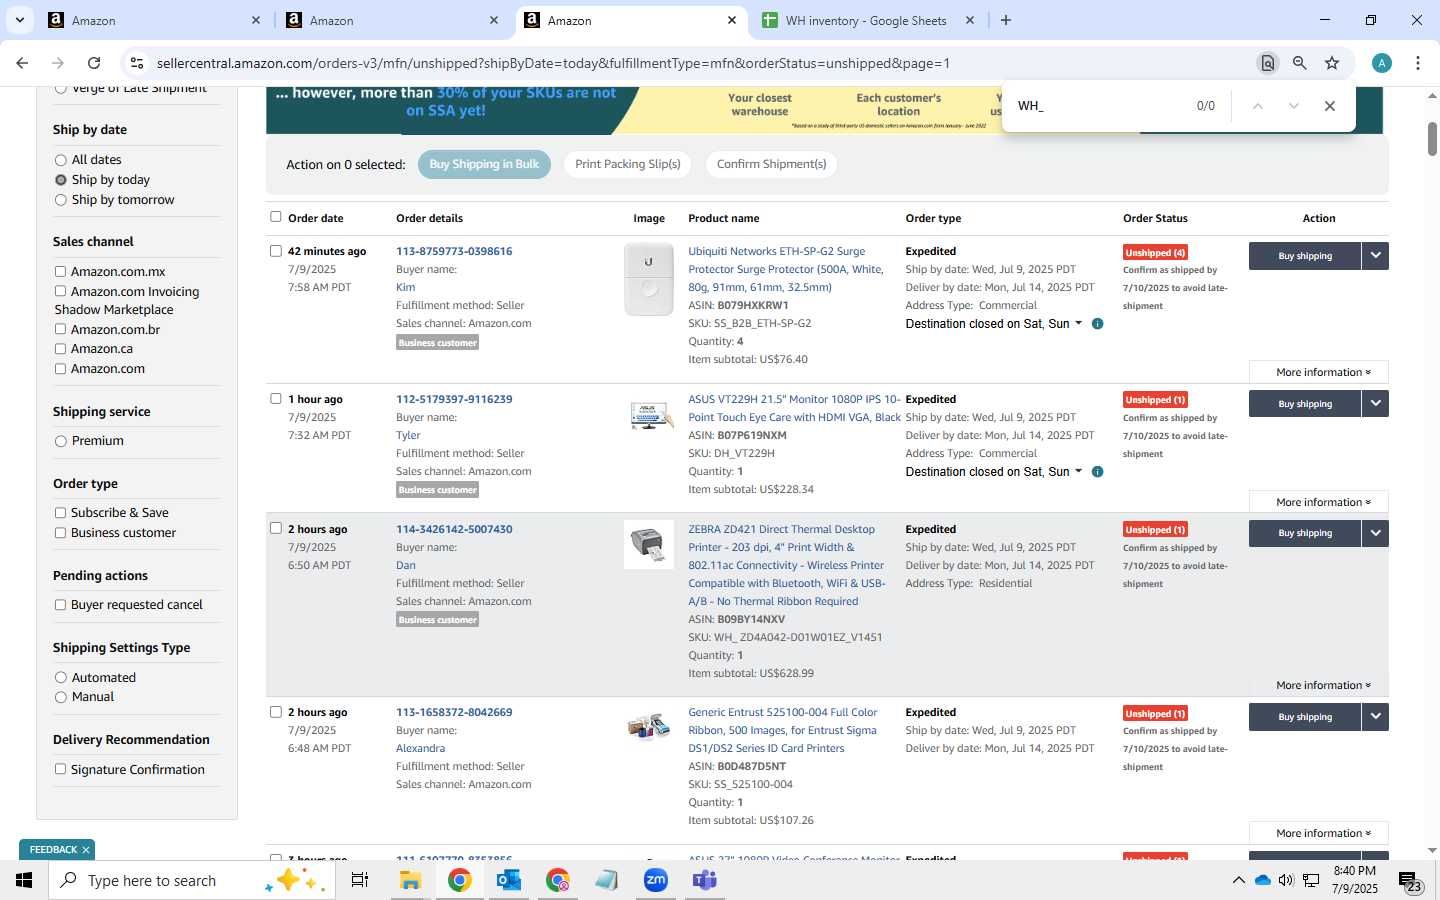Image resolution: width=1440 pixels, height=900 pixels.
Task: Tick select-all orders checkbox in header
Action: 276,216
